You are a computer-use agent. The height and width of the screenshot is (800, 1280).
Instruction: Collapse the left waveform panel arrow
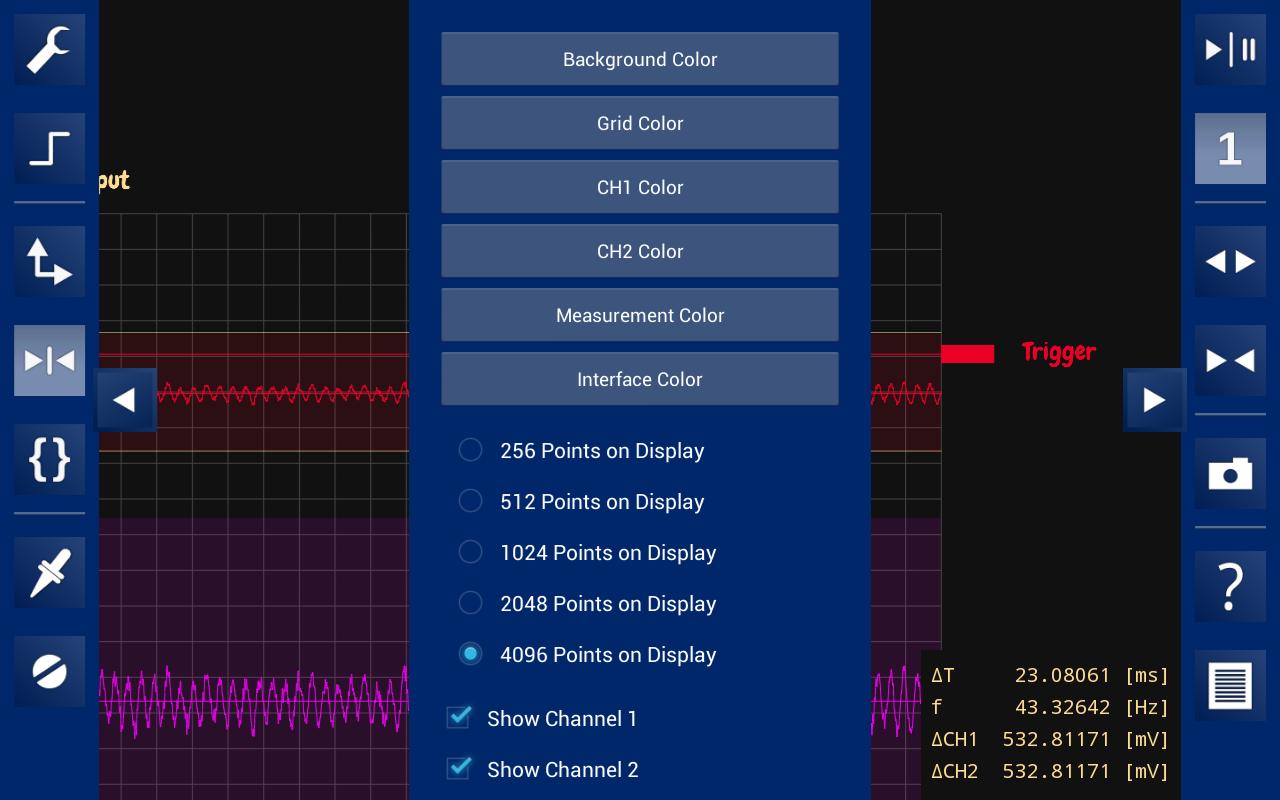click(125, 399)
